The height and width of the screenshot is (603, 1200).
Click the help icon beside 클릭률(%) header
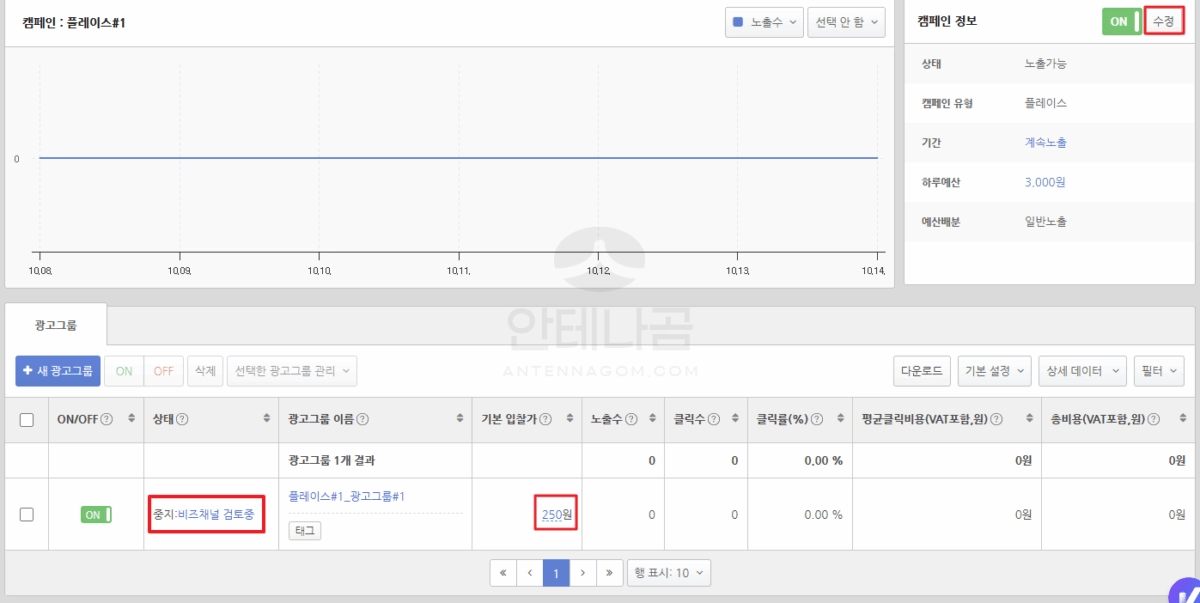pyautogui.click(x=816, y=420)
